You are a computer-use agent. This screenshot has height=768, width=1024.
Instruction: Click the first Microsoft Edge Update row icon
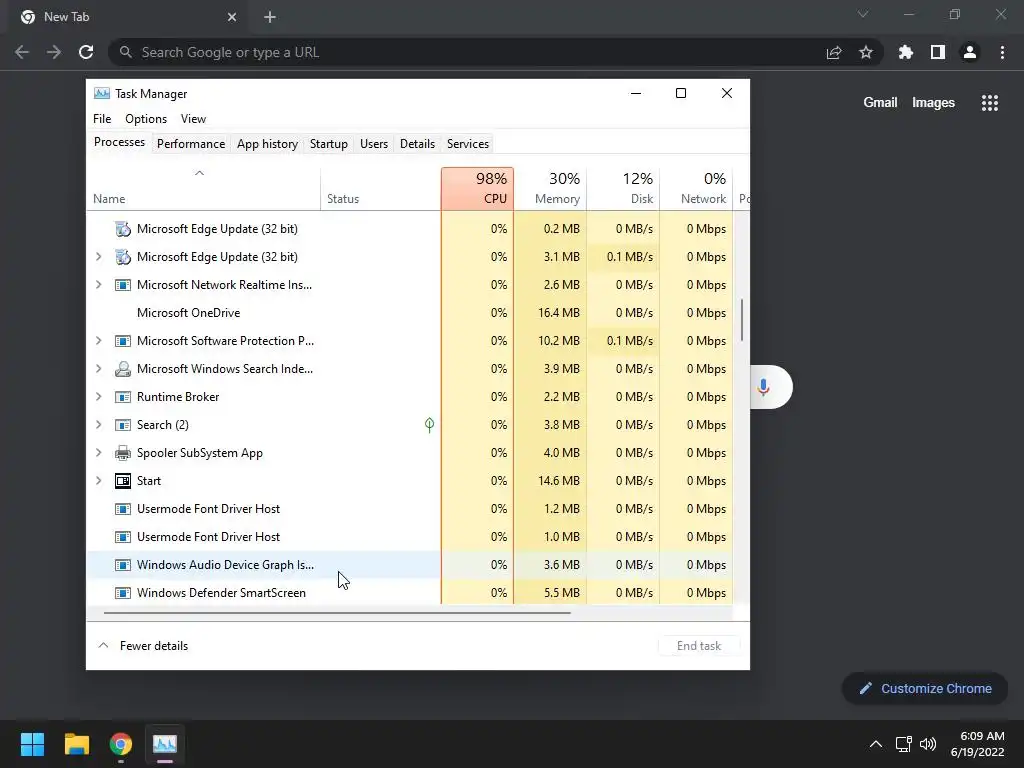[x=123, y=229]
